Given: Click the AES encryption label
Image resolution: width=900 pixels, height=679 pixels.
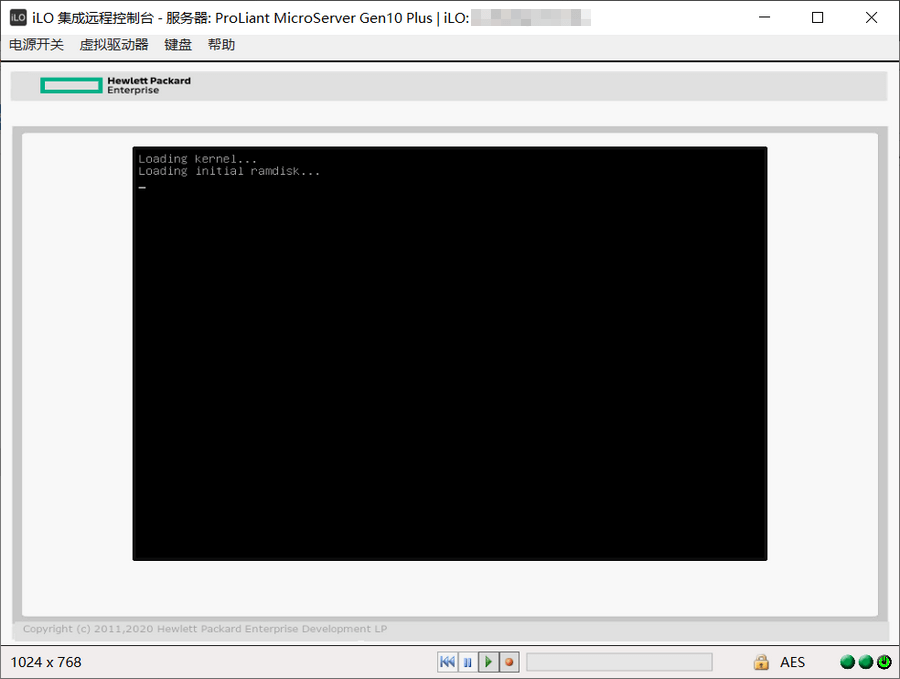Looking at the screenshot, I should [792, 662].
